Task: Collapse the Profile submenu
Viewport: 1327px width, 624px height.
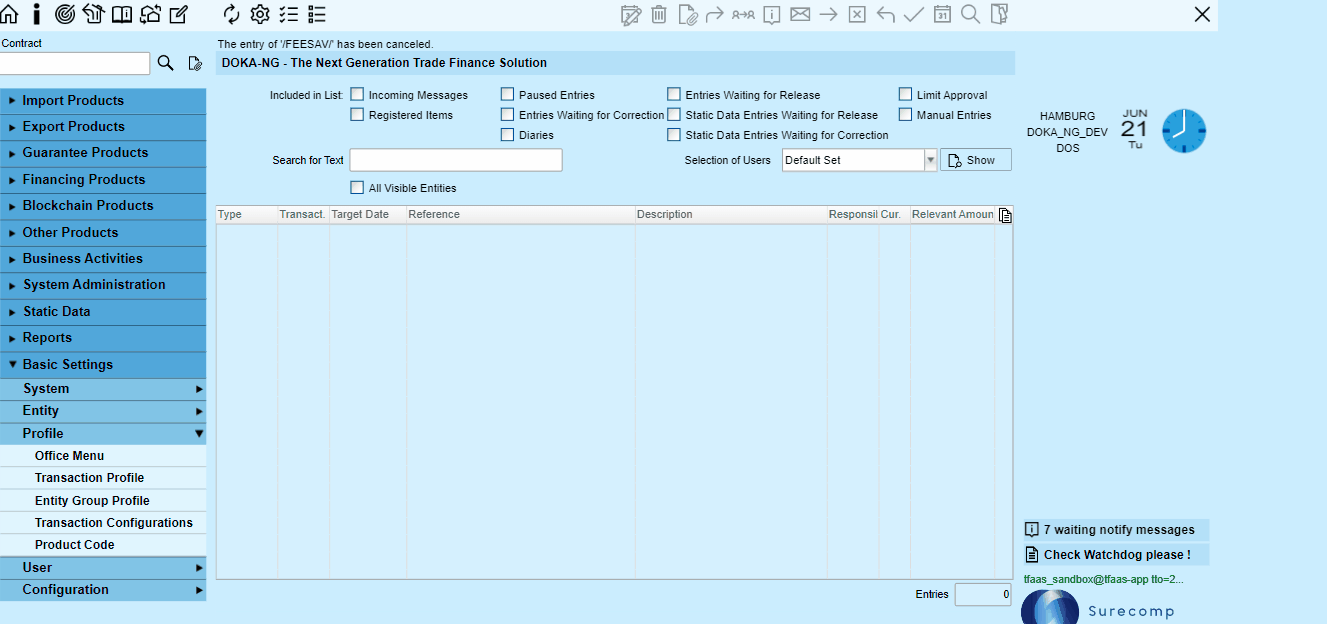Action: click(x=103, y=434)
